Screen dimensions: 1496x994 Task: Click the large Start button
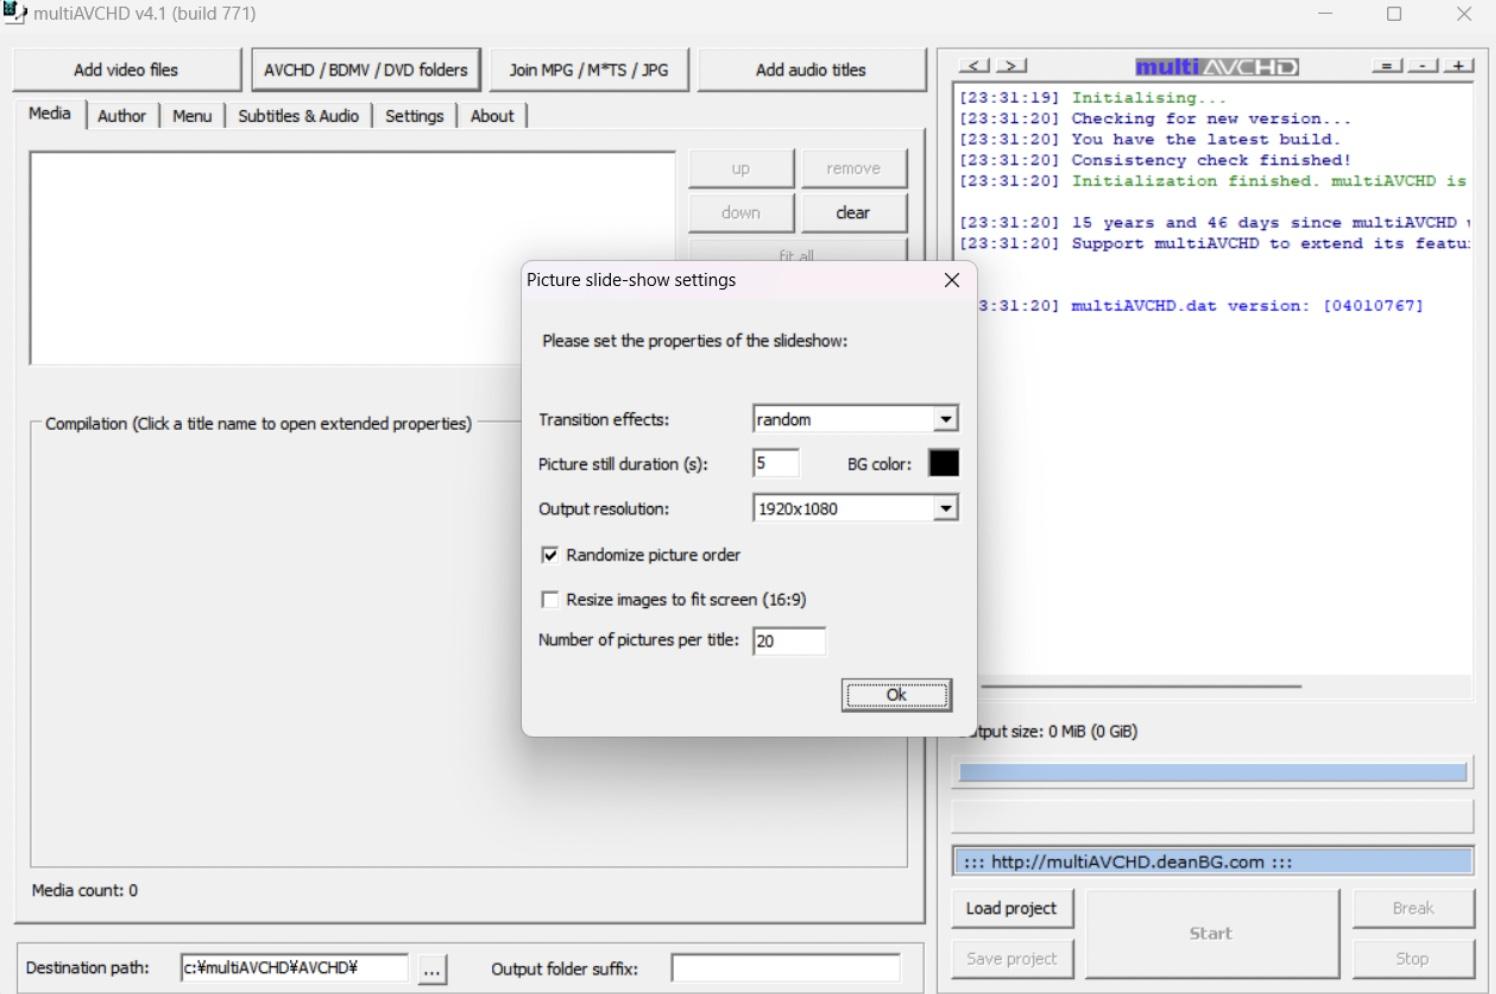(x=1211, y=933)
